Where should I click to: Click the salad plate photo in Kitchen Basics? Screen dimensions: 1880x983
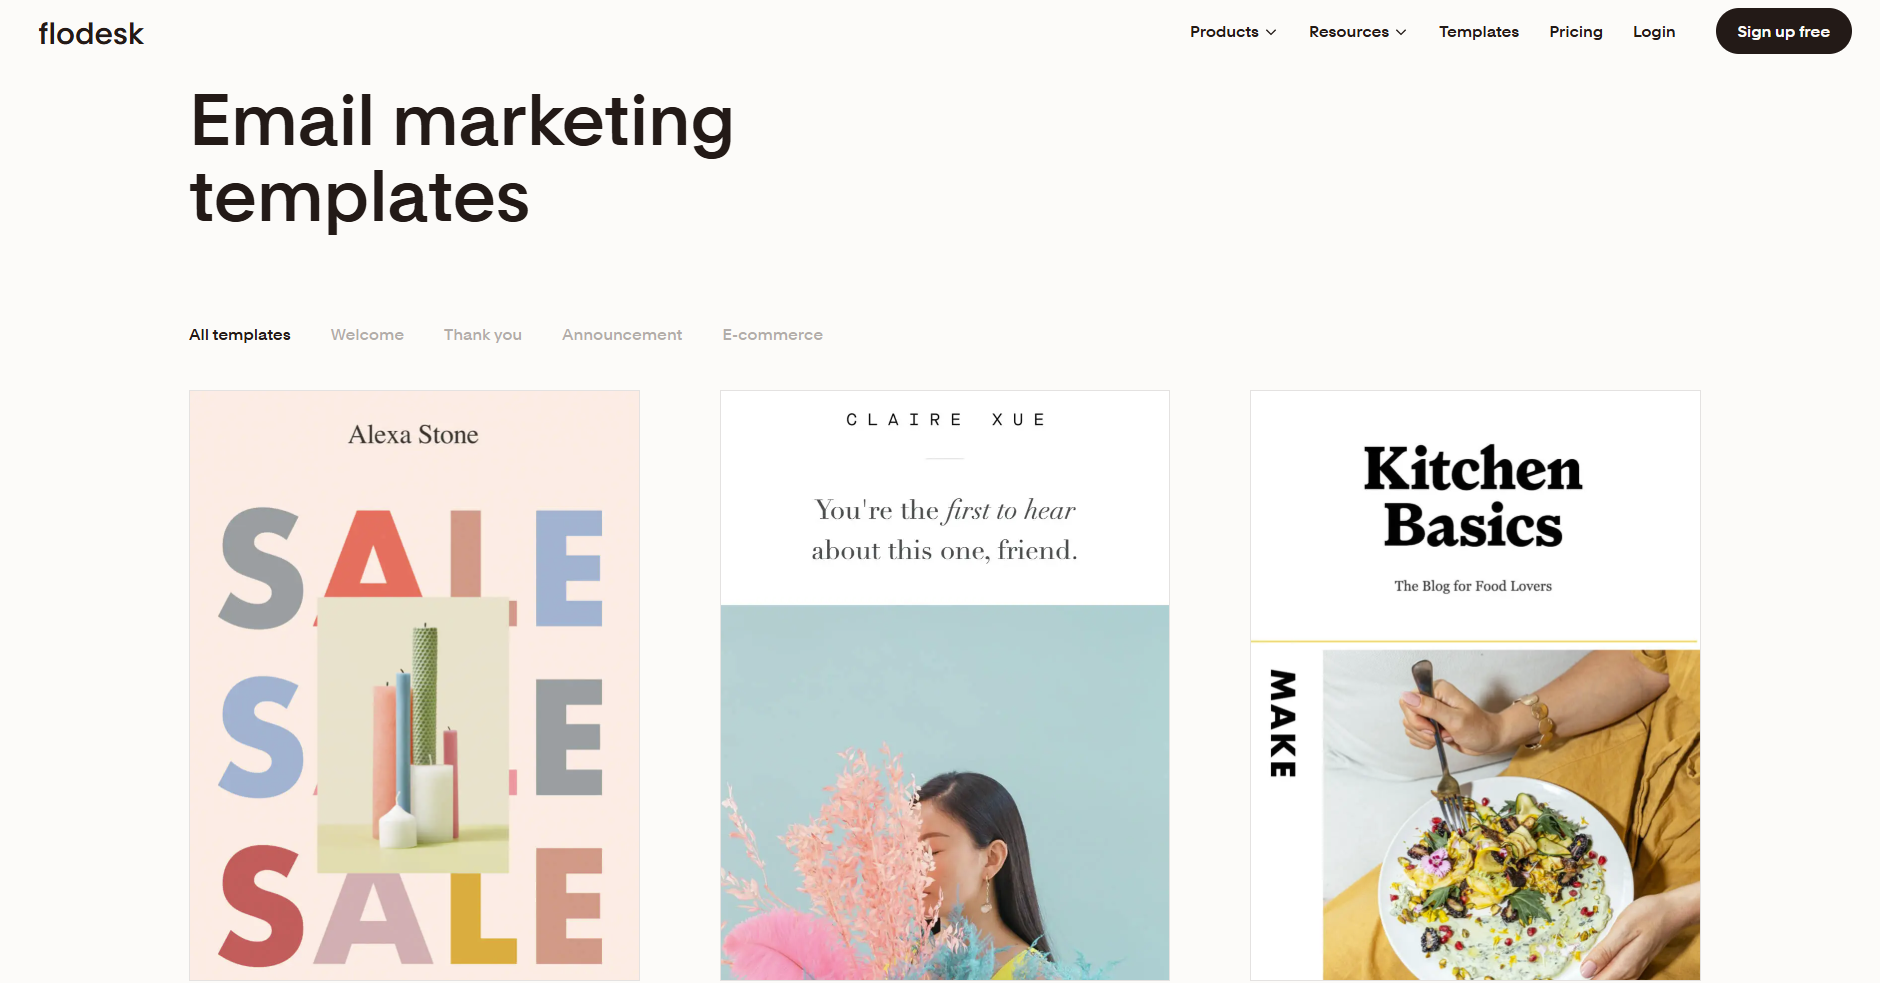(1511, 815)
